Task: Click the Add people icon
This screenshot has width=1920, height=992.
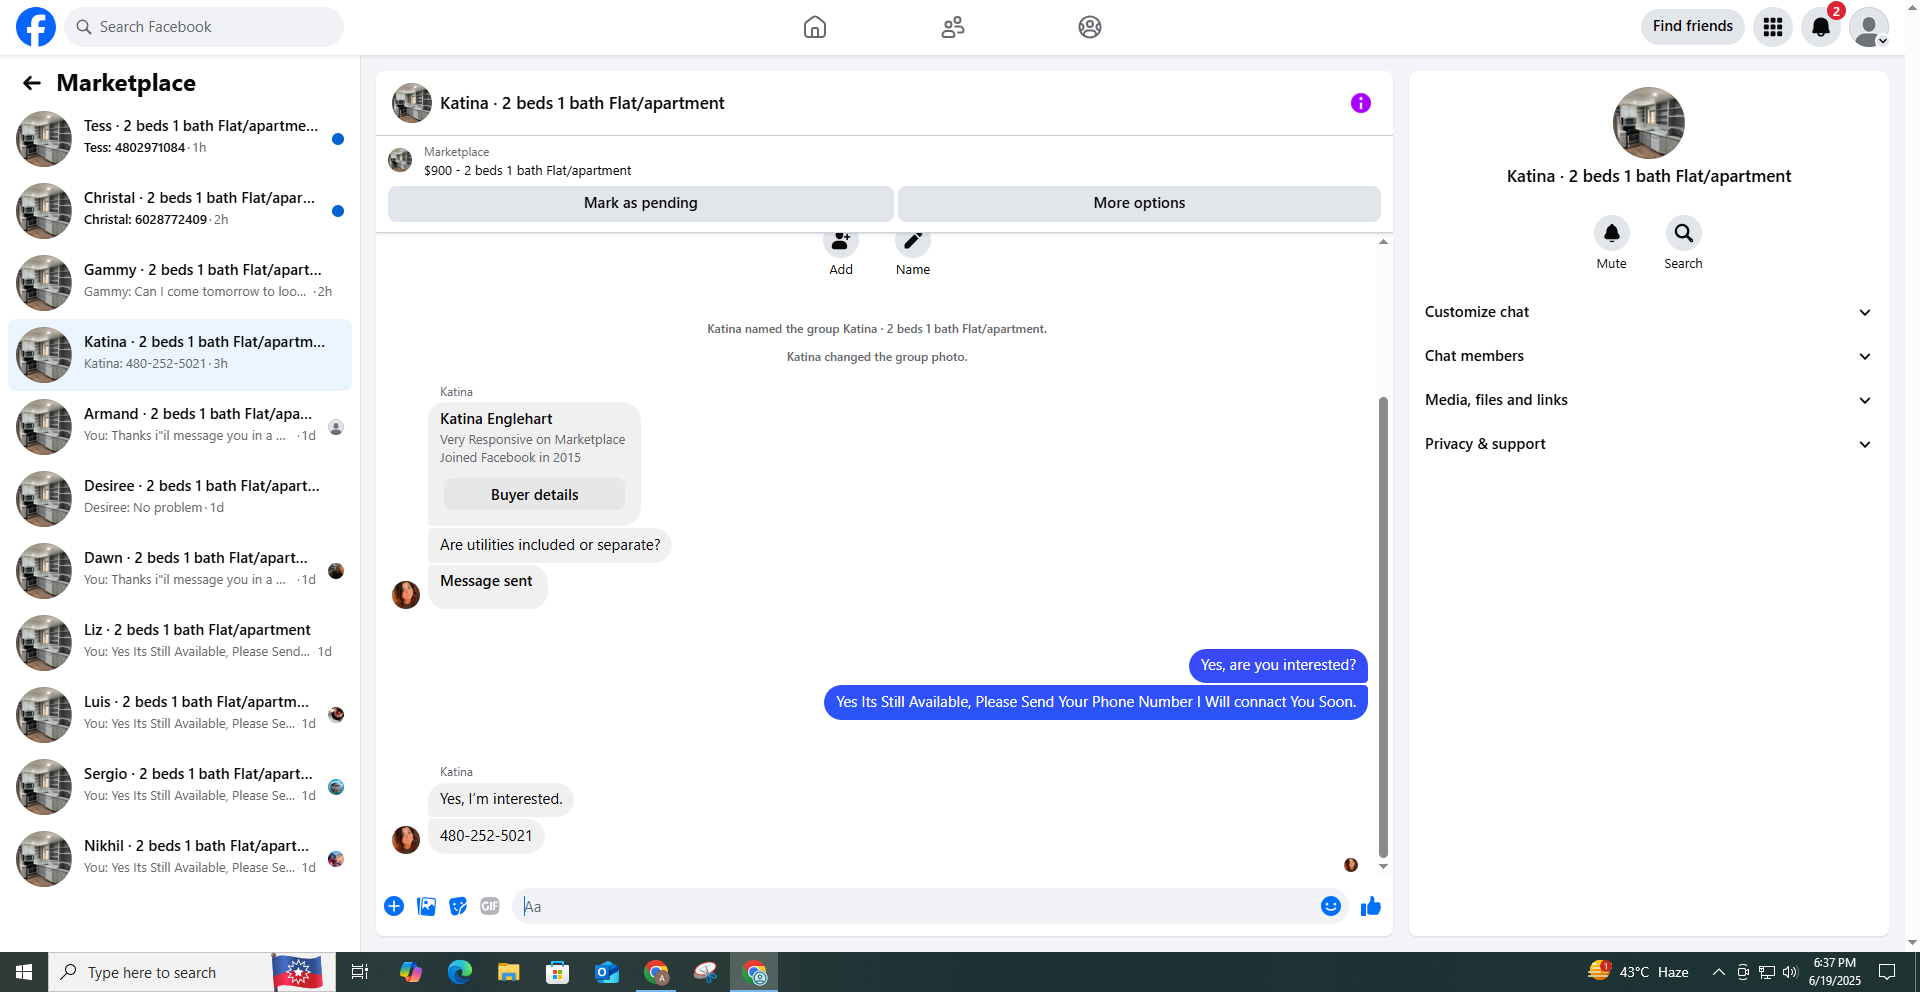Action: pyautogui.click(x=841, y=242)
